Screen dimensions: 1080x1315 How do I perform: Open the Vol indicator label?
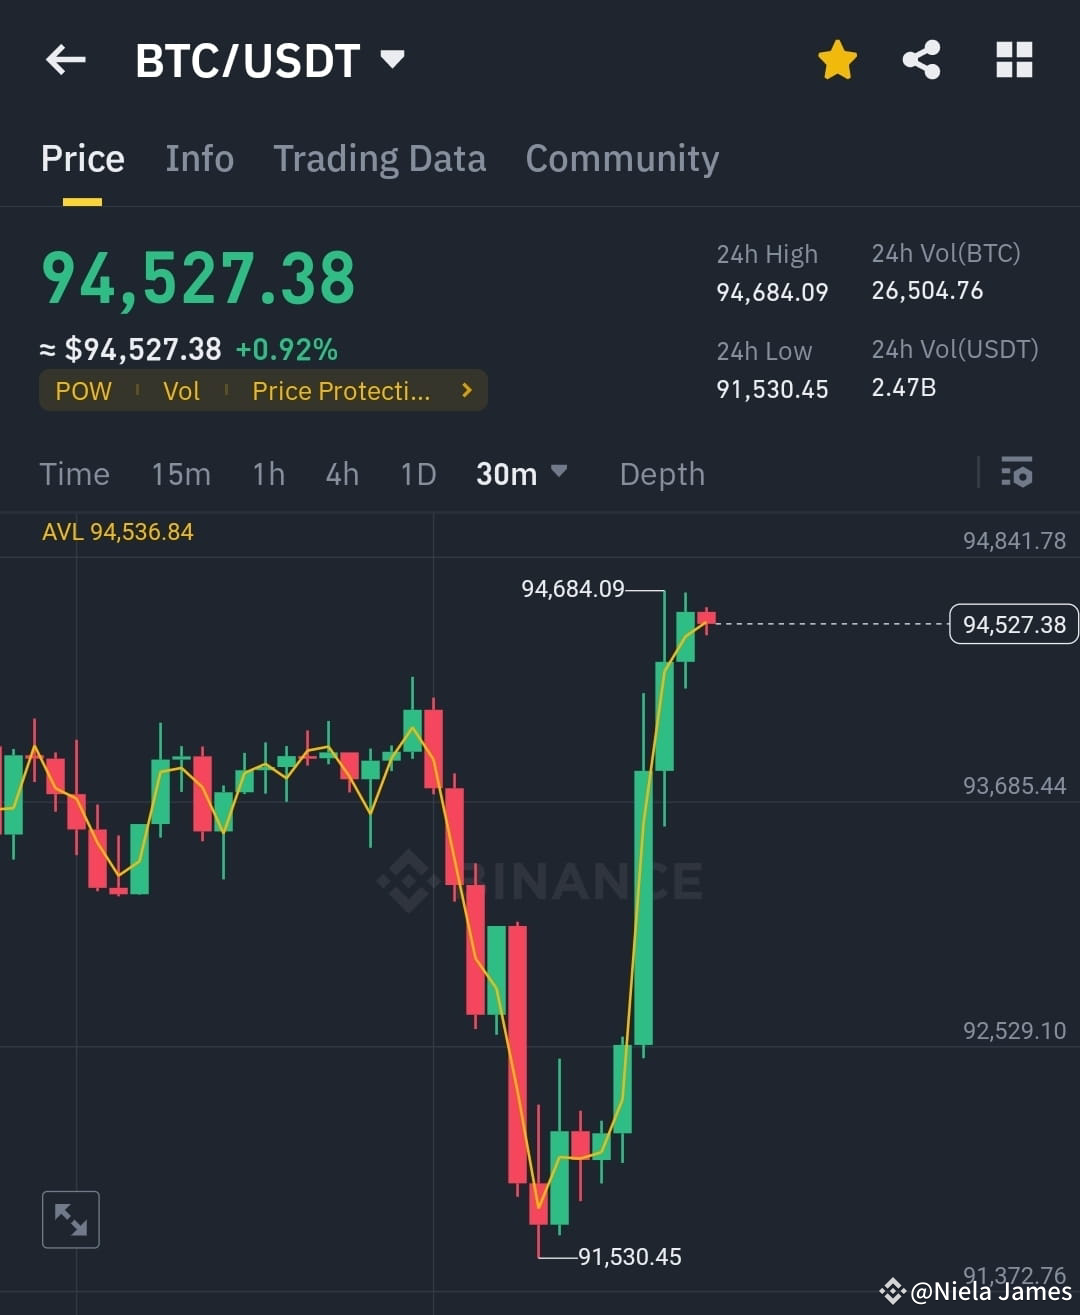pos(181,391)
